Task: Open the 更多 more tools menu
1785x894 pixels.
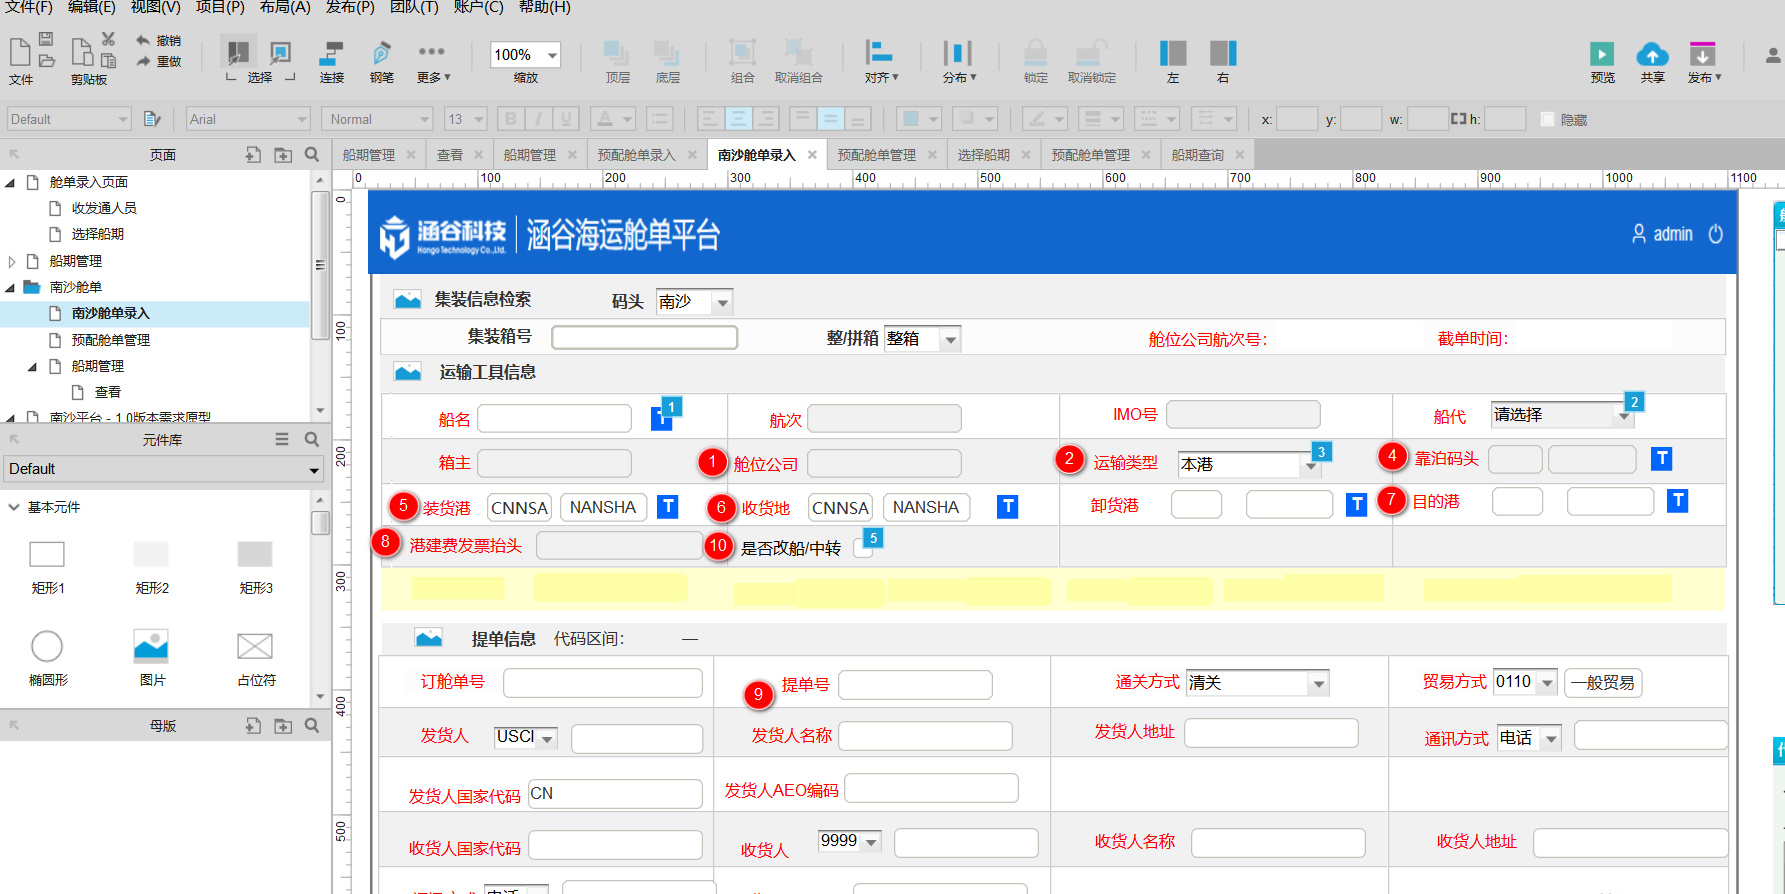Action: click(433, 62)
